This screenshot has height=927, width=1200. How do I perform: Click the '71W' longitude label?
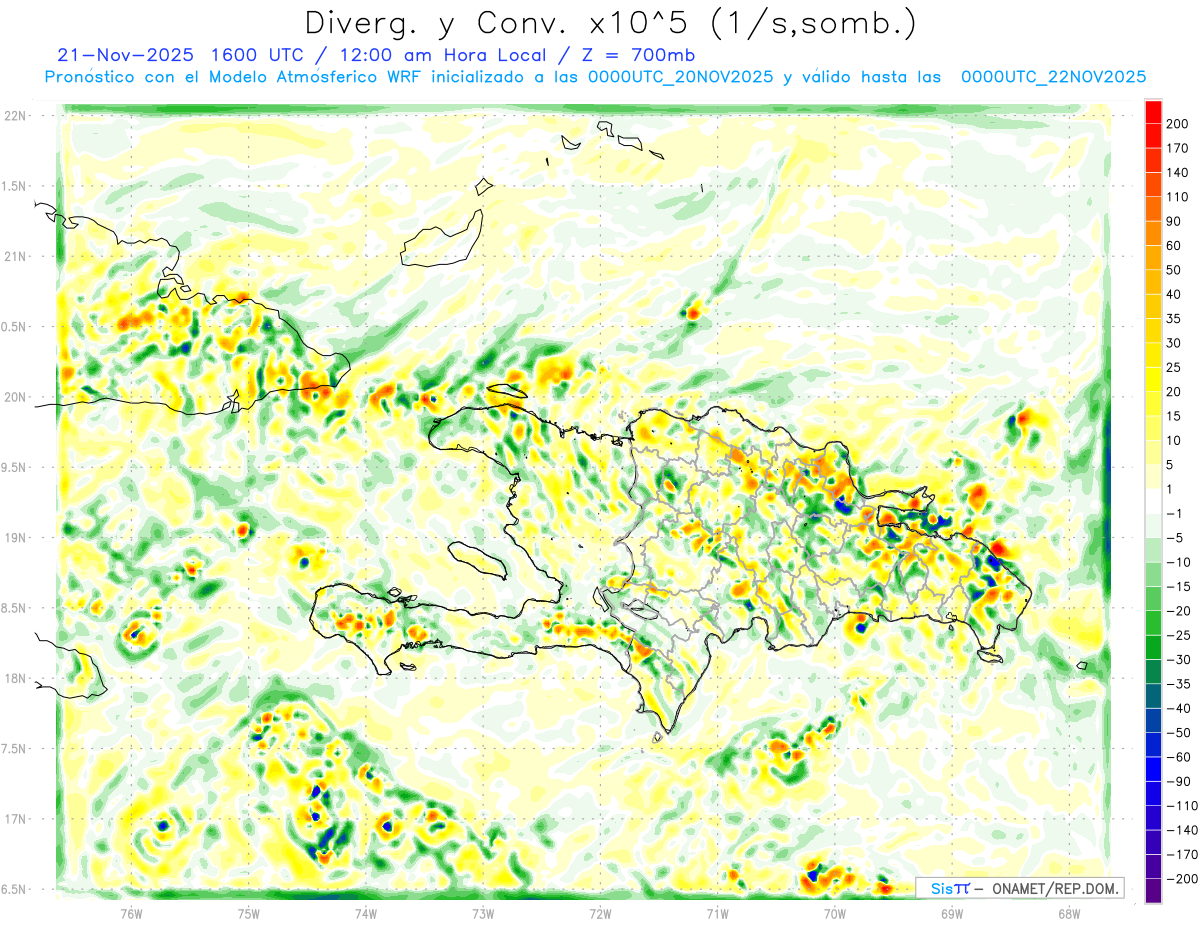pyautogui.click(x=717, y=912)
